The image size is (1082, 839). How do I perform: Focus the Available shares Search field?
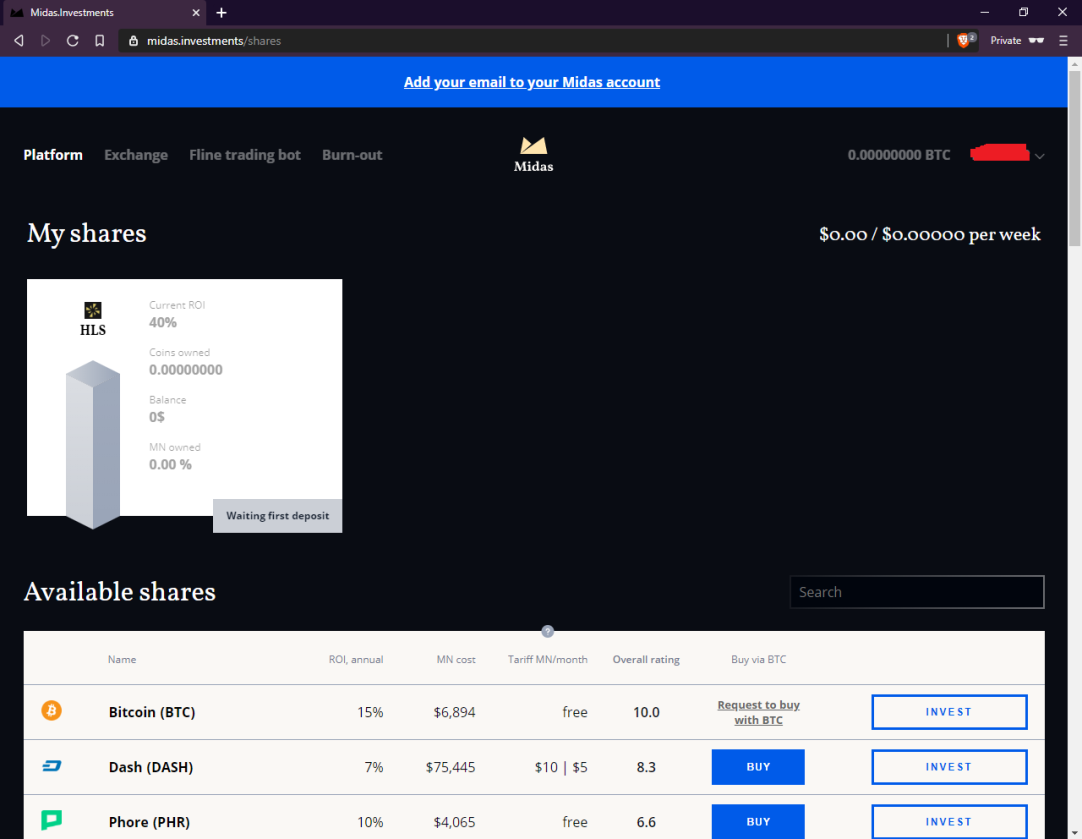pos(916,592)
